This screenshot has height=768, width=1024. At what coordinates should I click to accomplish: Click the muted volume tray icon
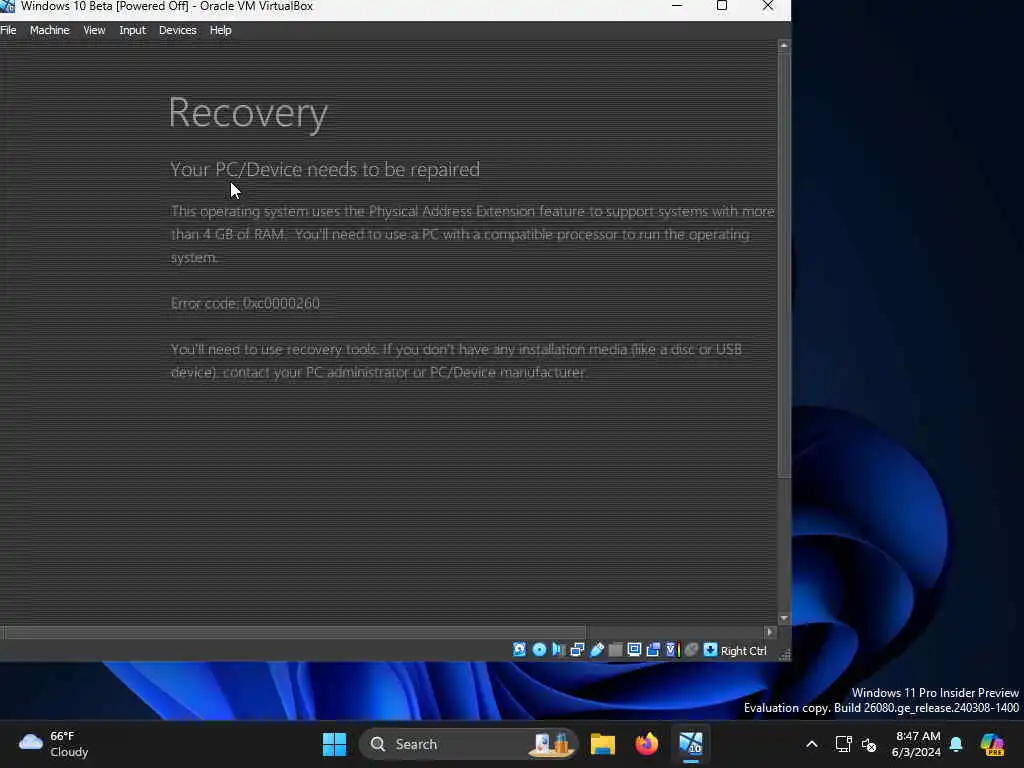point(869,744)
